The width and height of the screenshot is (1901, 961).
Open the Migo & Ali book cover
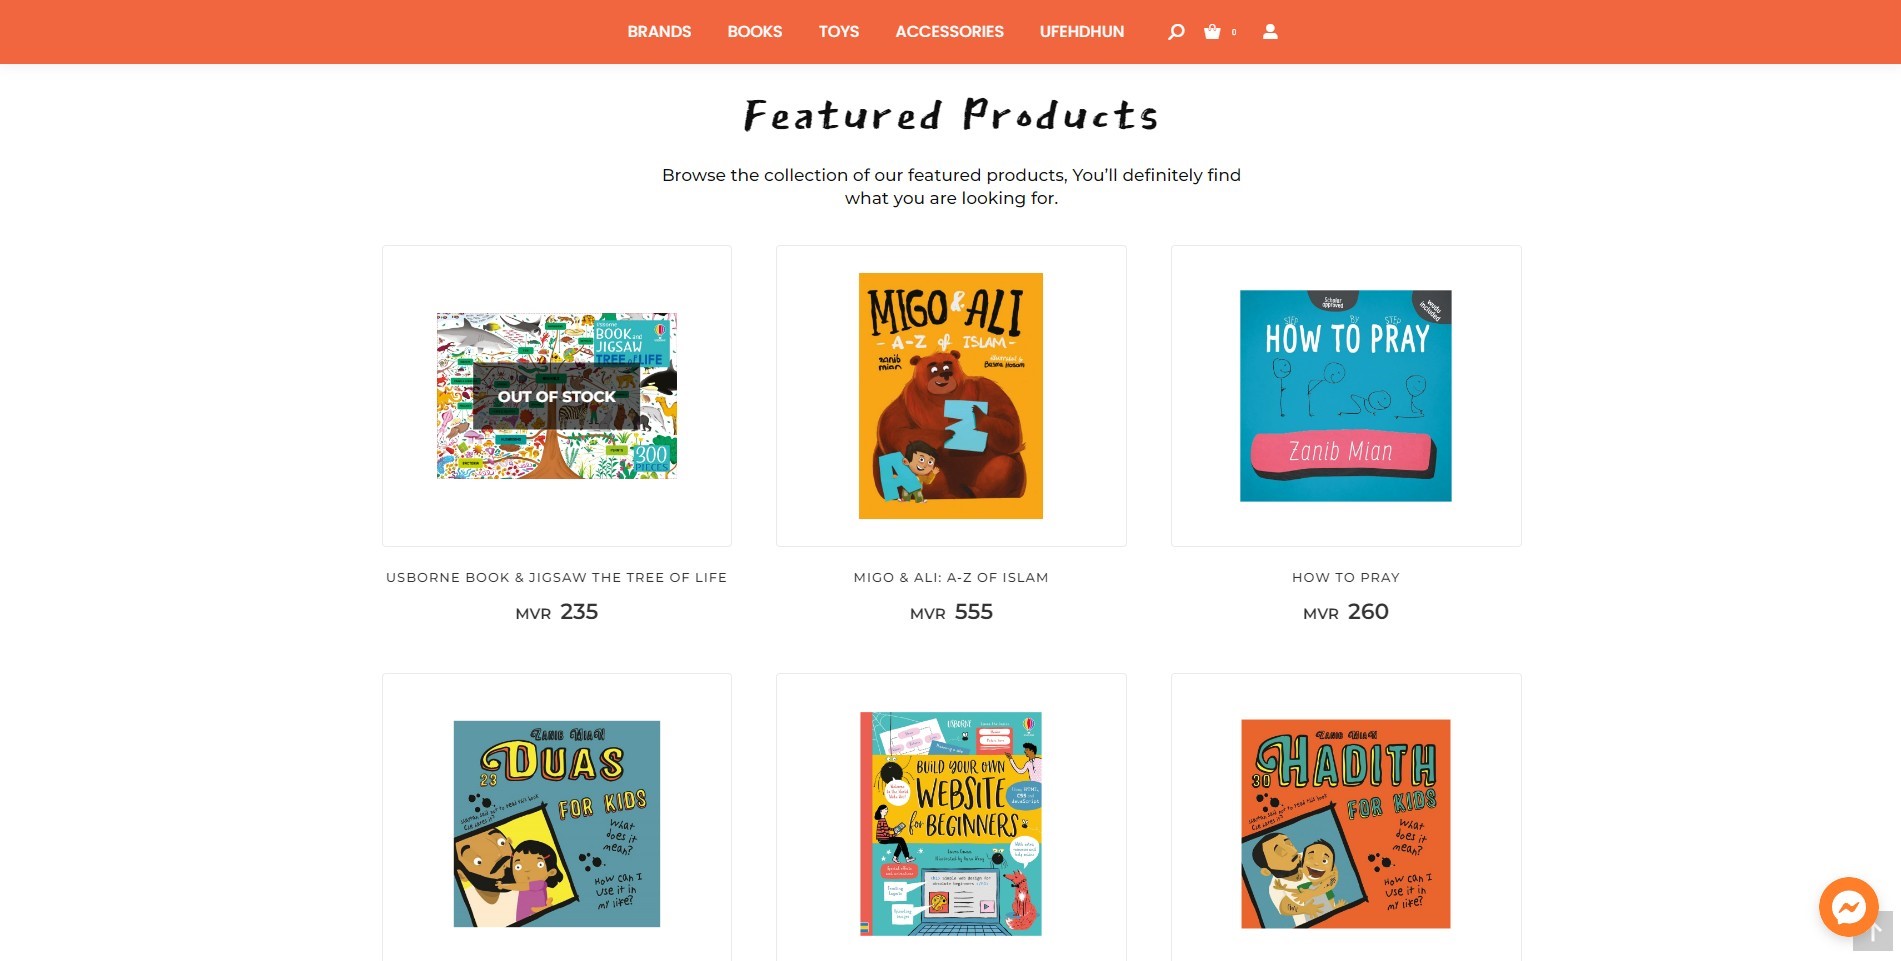[951, 396]
